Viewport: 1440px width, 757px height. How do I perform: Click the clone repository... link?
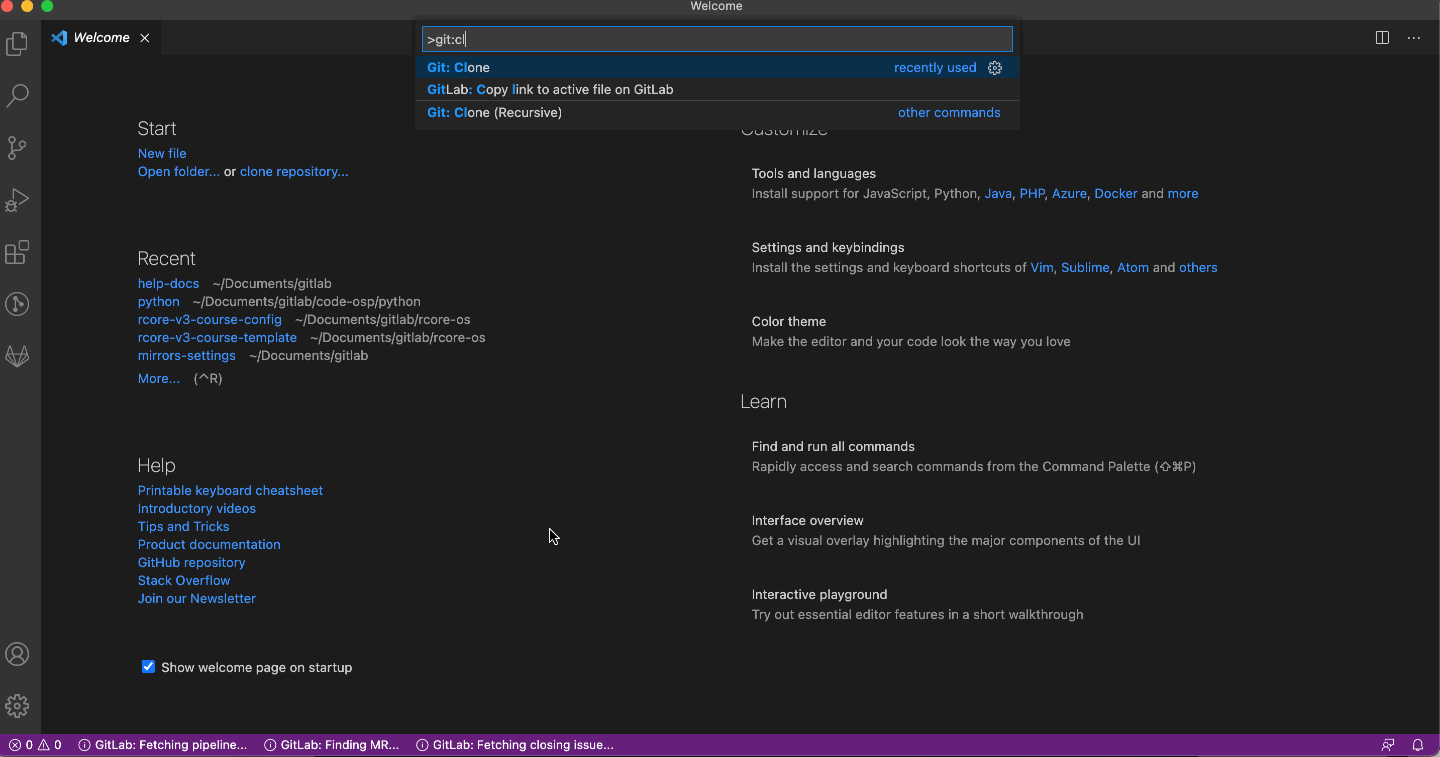(294, 172)
